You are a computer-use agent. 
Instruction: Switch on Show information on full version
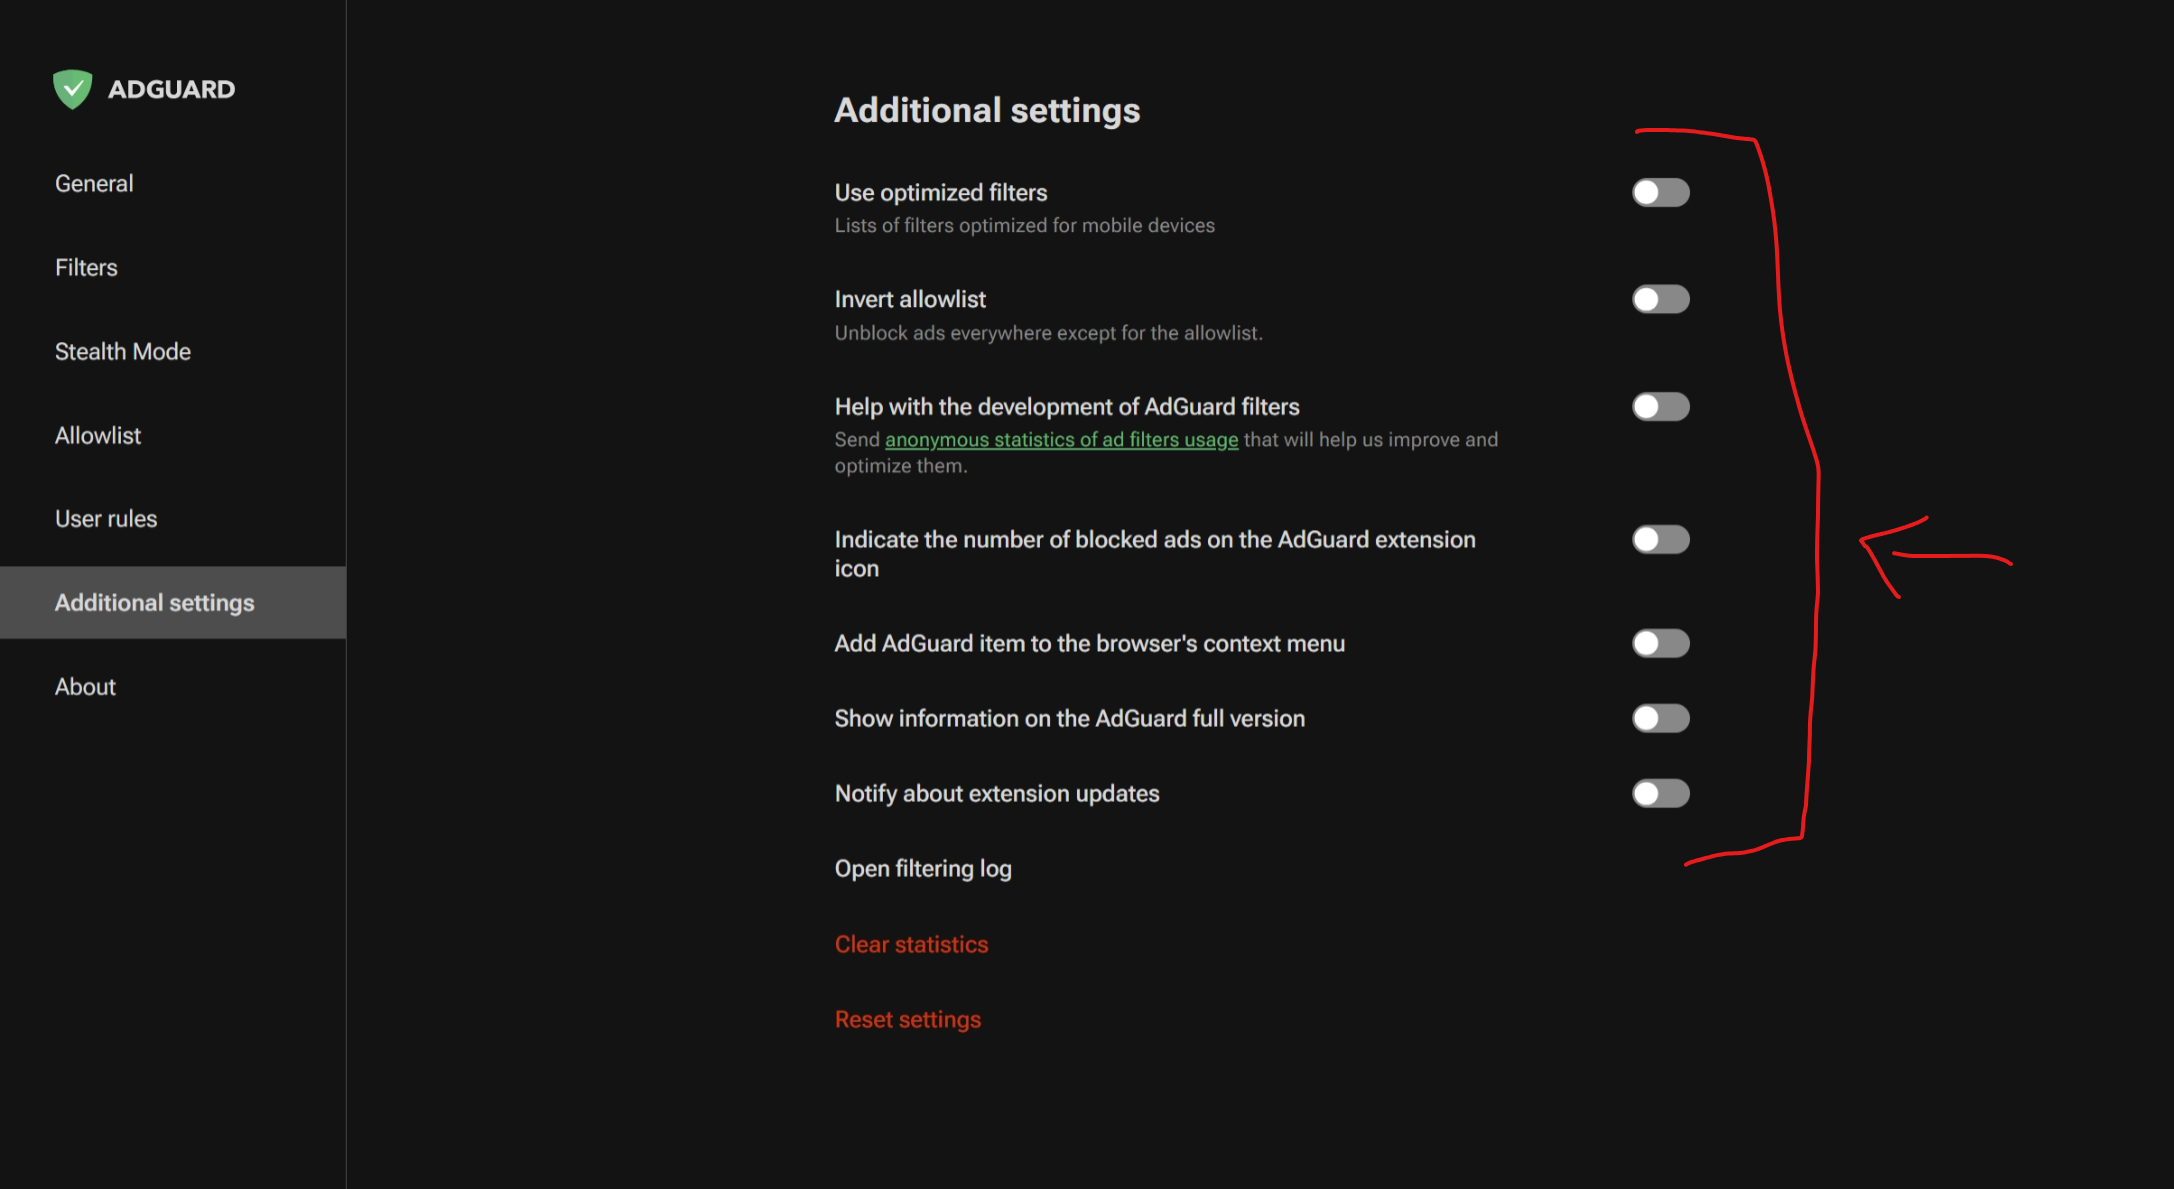point(1660,718)
